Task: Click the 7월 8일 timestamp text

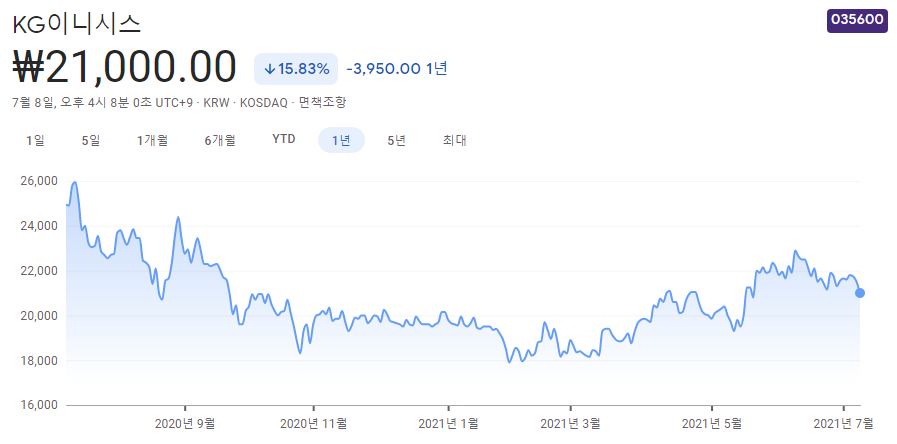Action: (x=94, y=103)
